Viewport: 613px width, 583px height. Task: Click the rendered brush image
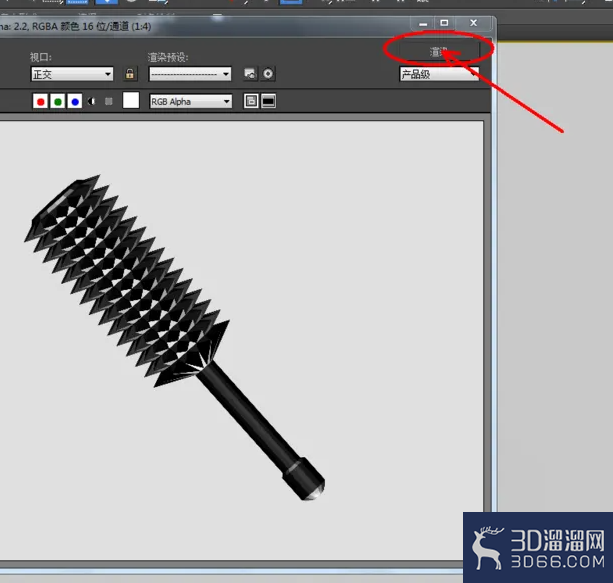click(x=175, y=337)
